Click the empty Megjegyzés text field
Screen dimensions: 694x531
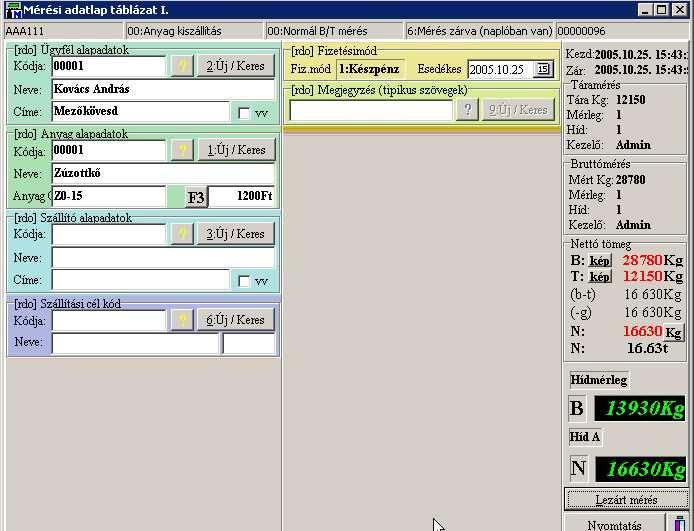371,110
